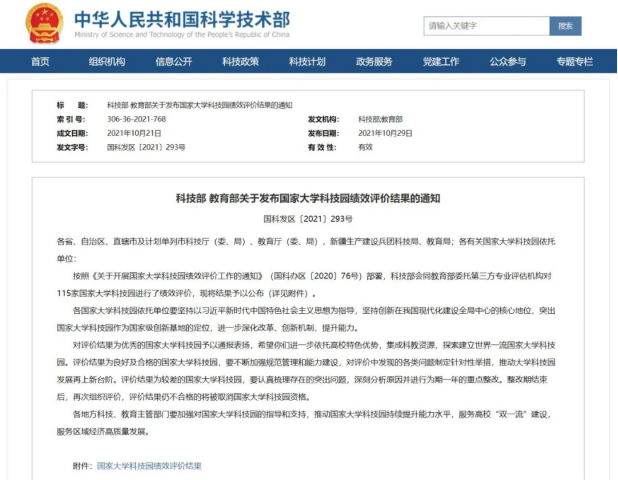Go to the 专题专栏 section
The height and width of the screenshot is (480, 618).
(x=575, y=62)
